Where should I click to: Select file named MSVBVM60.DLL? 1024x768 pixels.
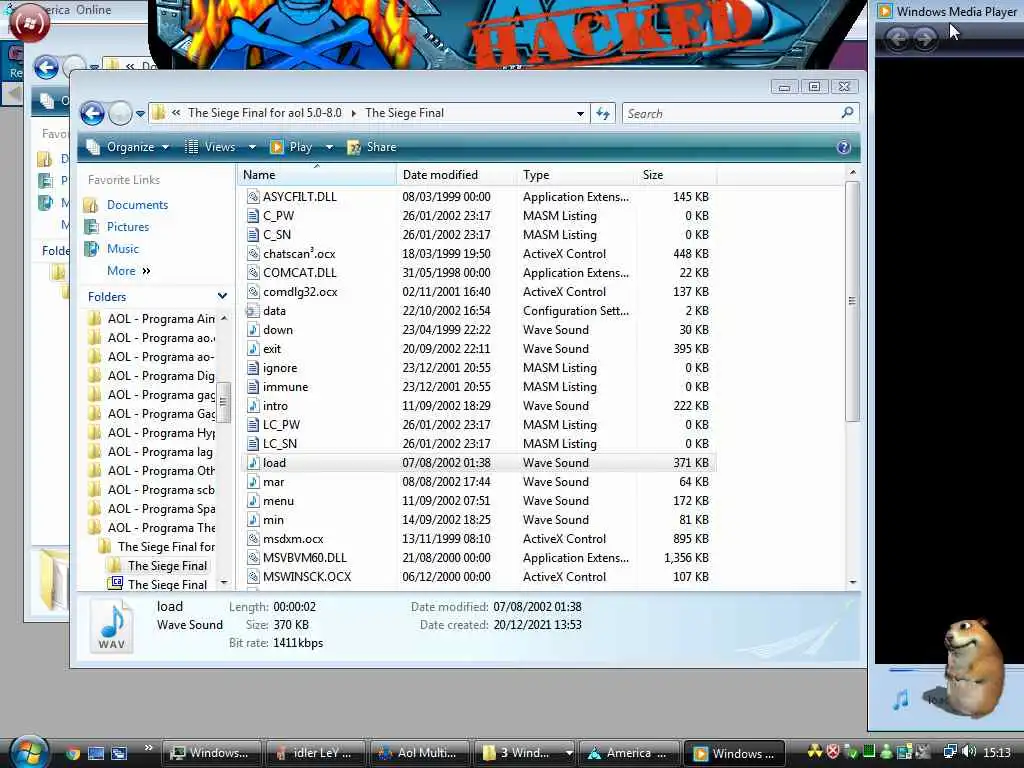[x=305, y=558]
